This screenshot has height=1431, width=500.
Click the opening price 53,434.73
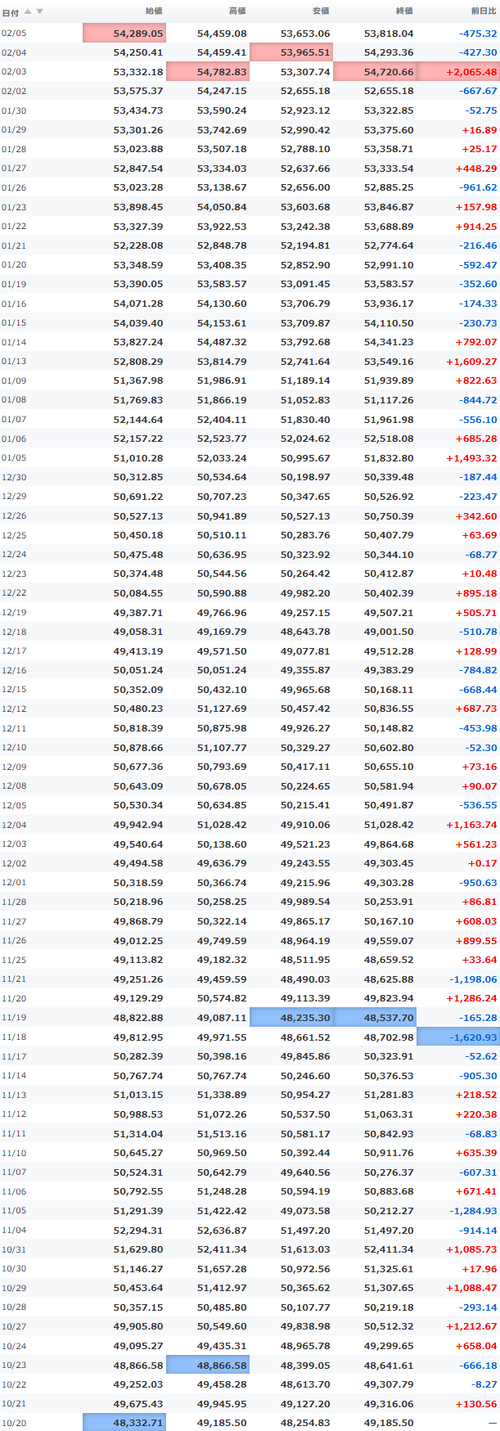coord(138,110)
